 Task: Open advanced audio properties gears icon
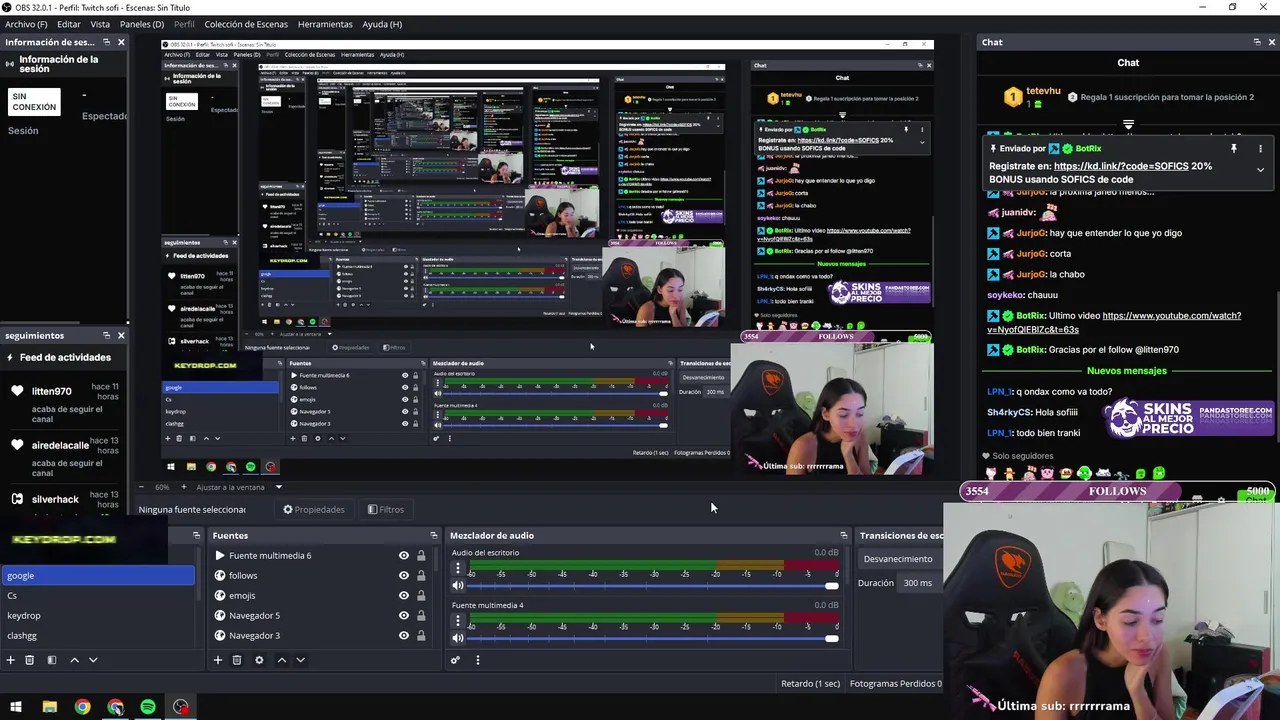455,660
